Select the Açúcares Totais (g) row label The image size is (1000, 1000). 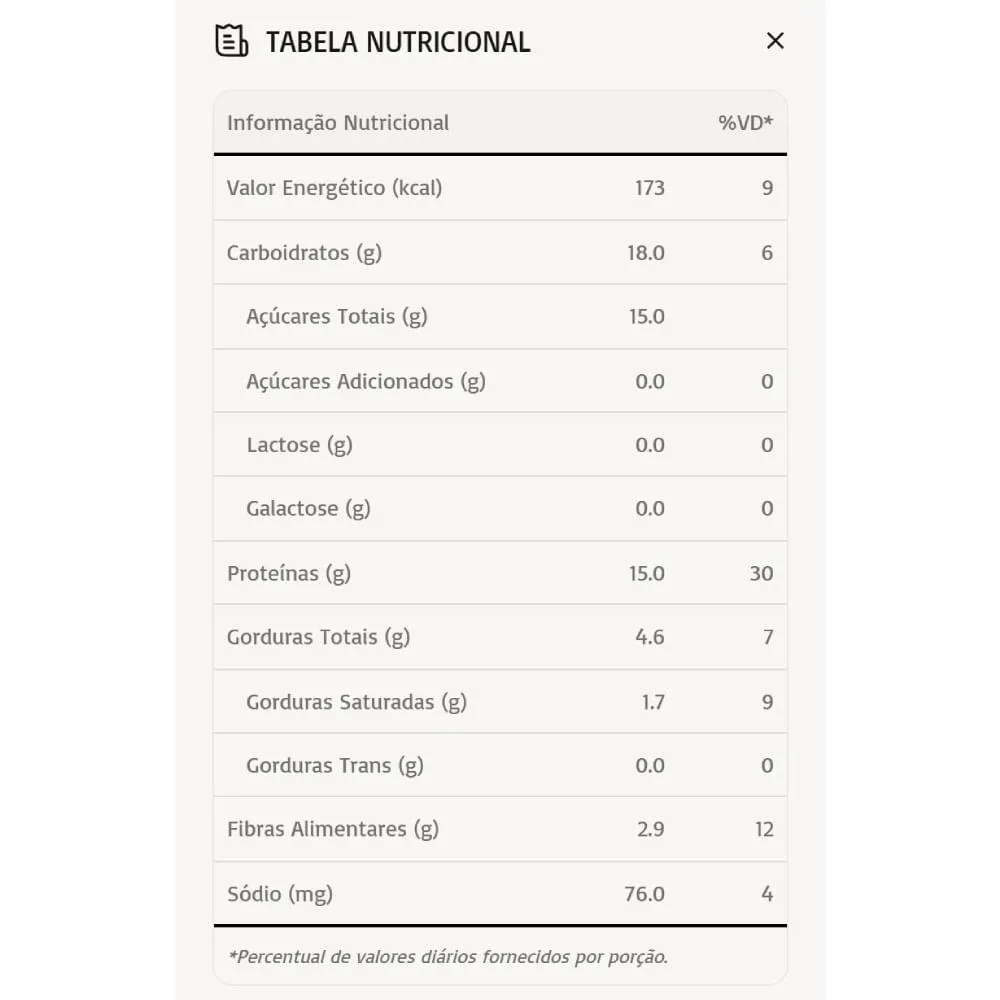[x=336, y=316]
